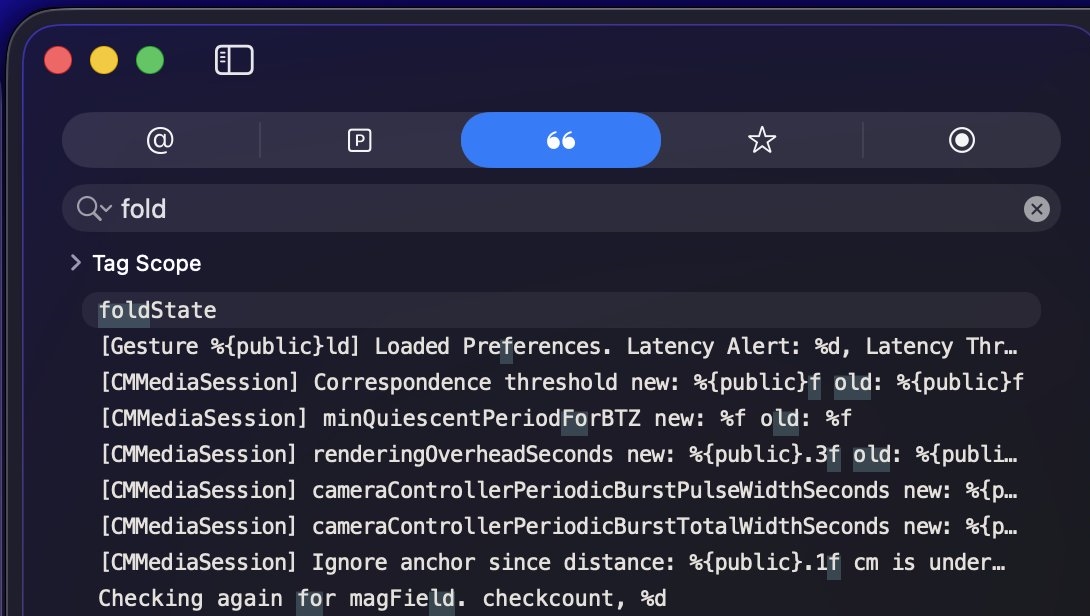This screenshot has width=1090, height=616.
Task: Switch to the @ labels tab
Action: click(161, 140)
